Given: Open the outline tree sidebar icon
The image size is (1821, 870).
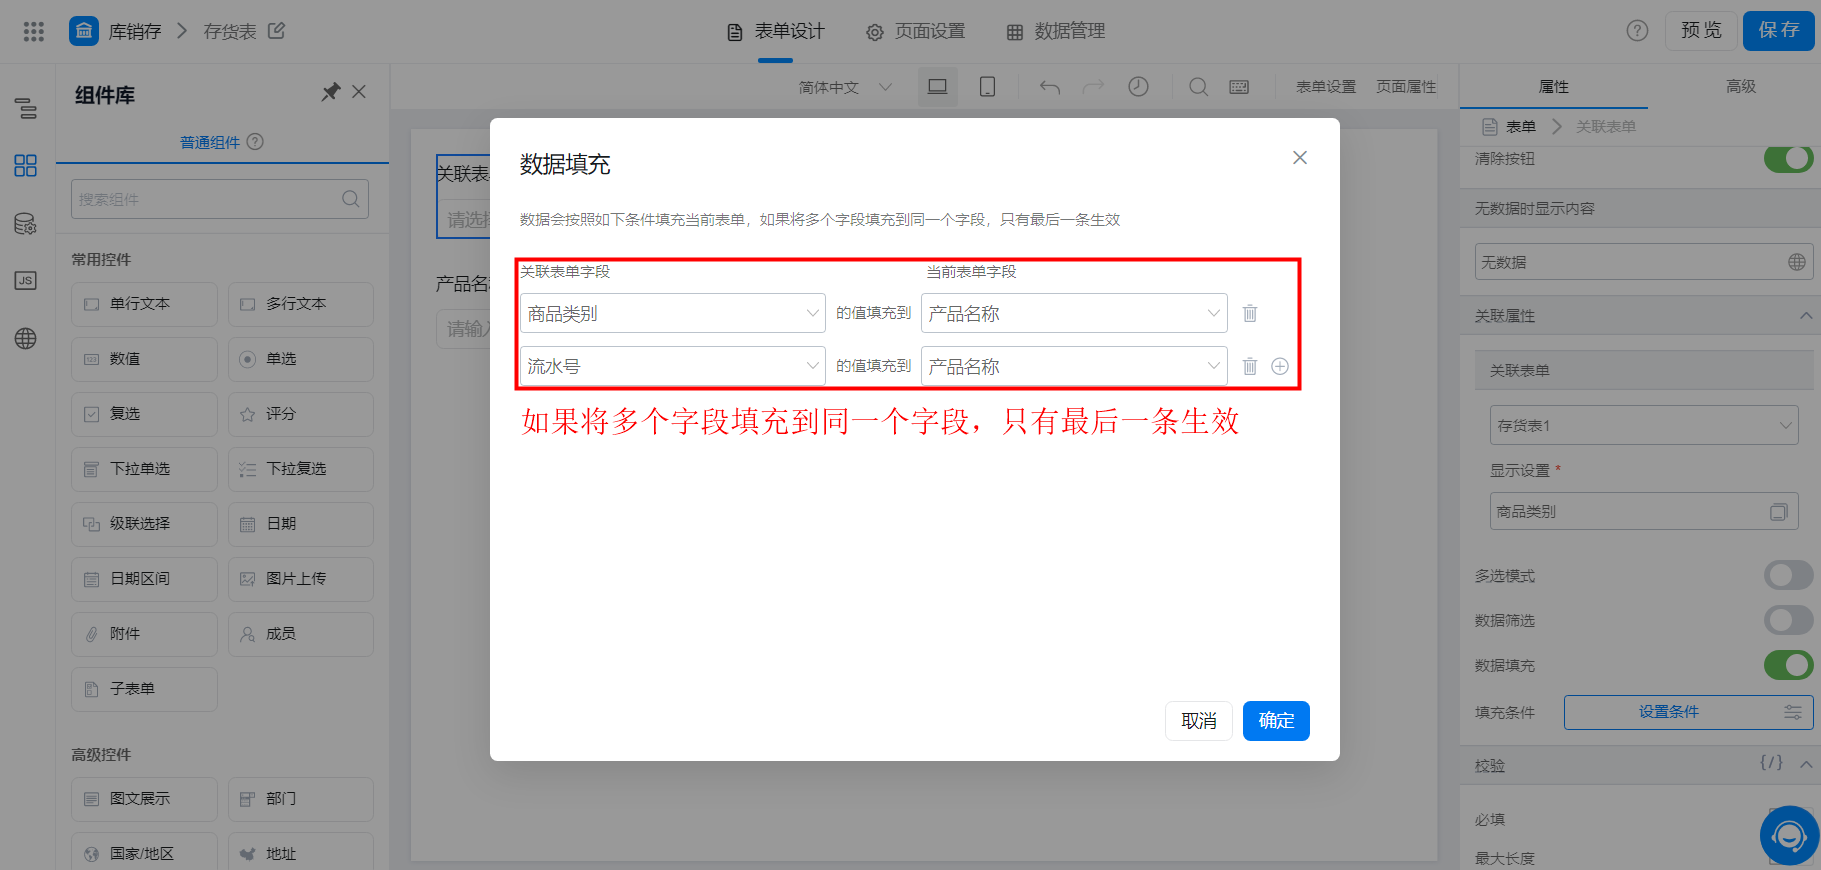Looking at the screenshot, I should (26, 108).
